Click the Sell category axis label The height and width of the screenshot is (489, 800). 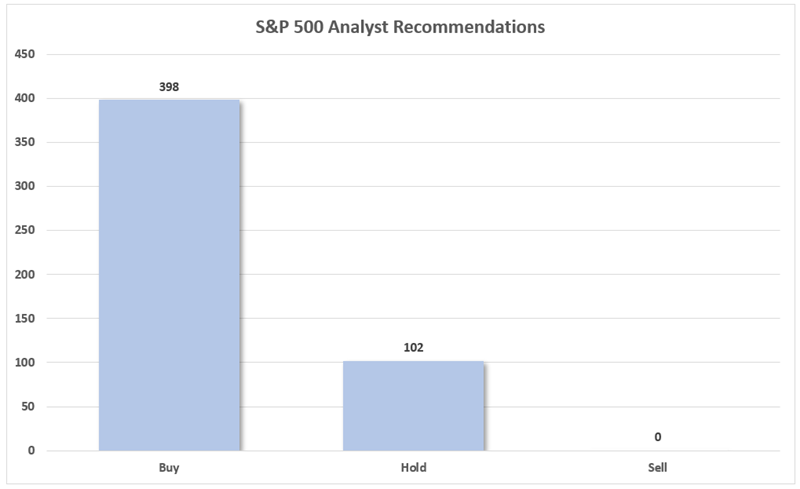coord(658,467)
